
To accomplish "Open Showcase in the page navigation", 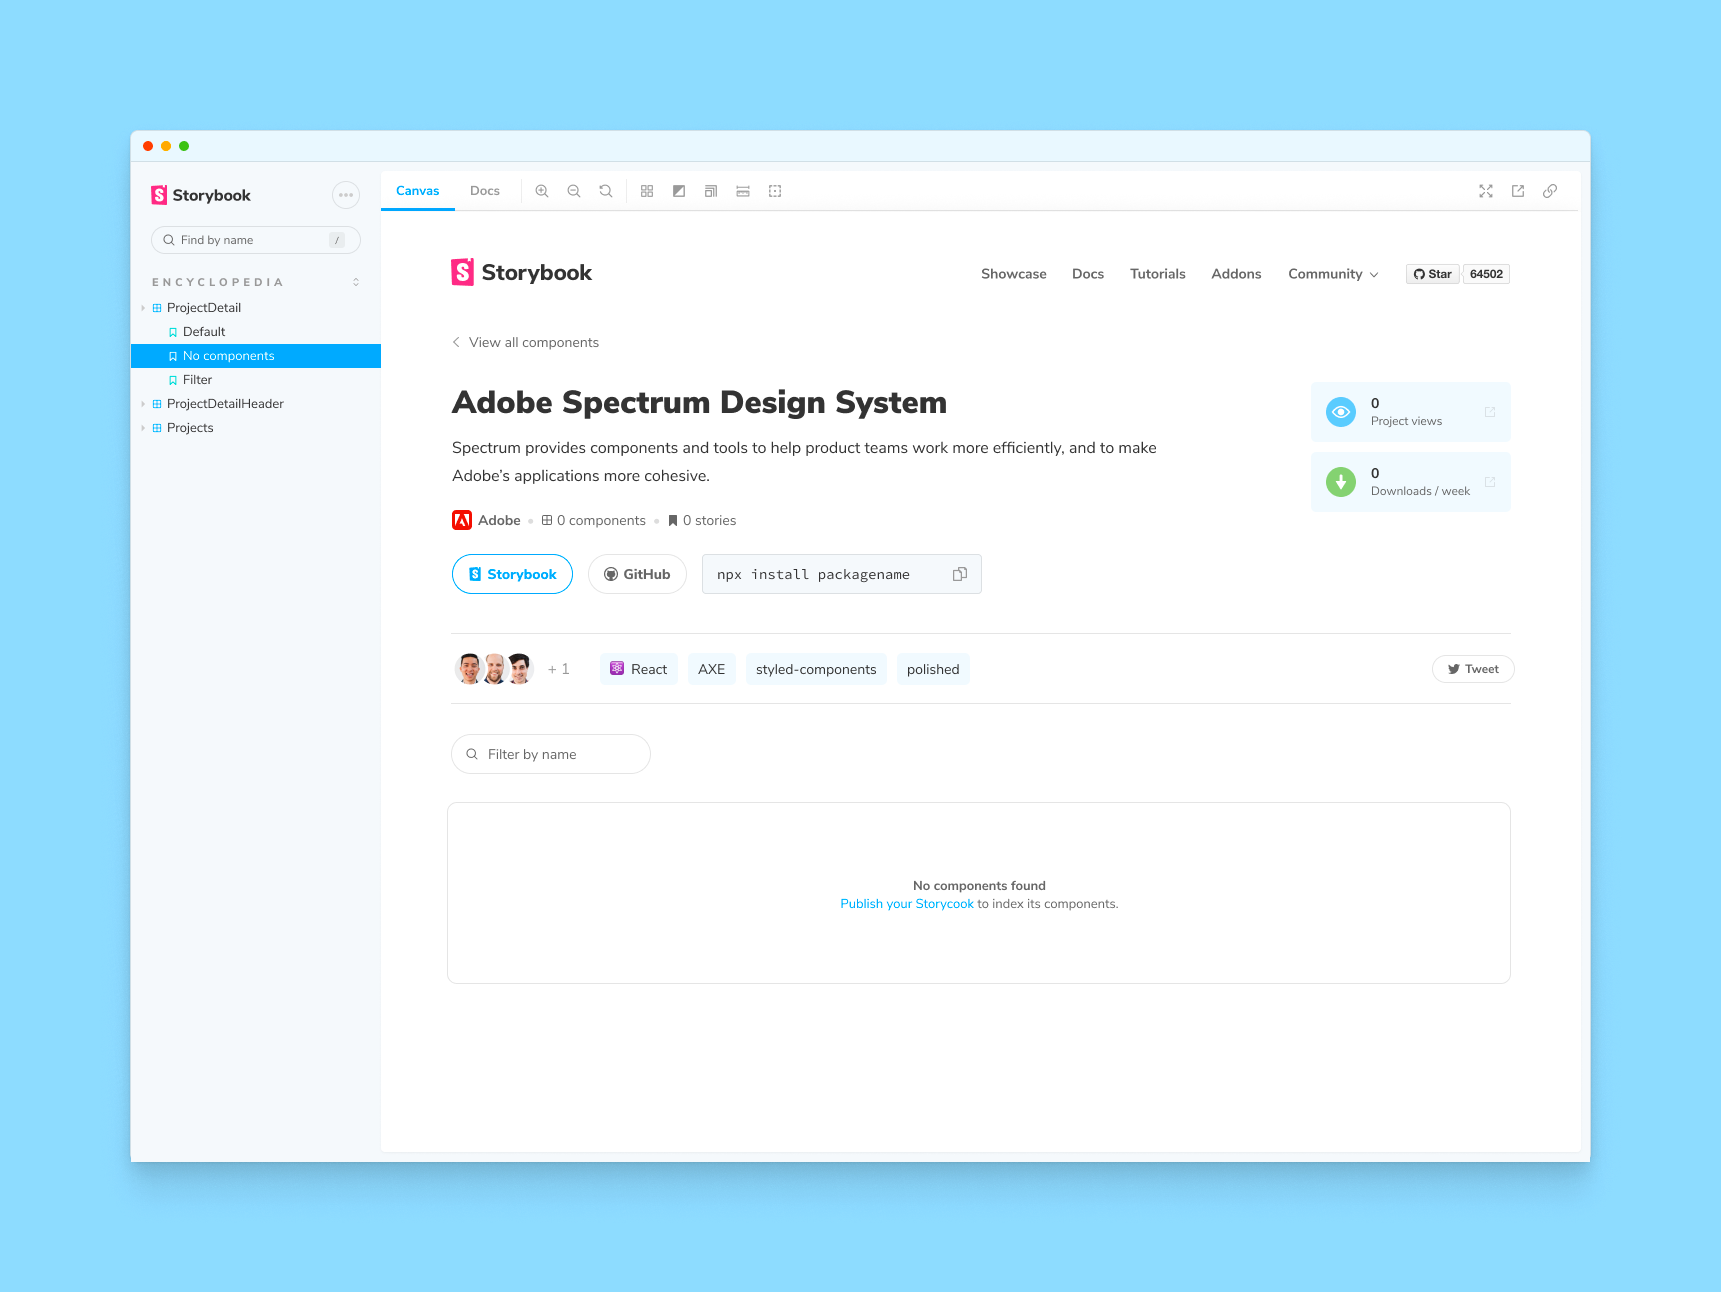I will [1014, 274].
